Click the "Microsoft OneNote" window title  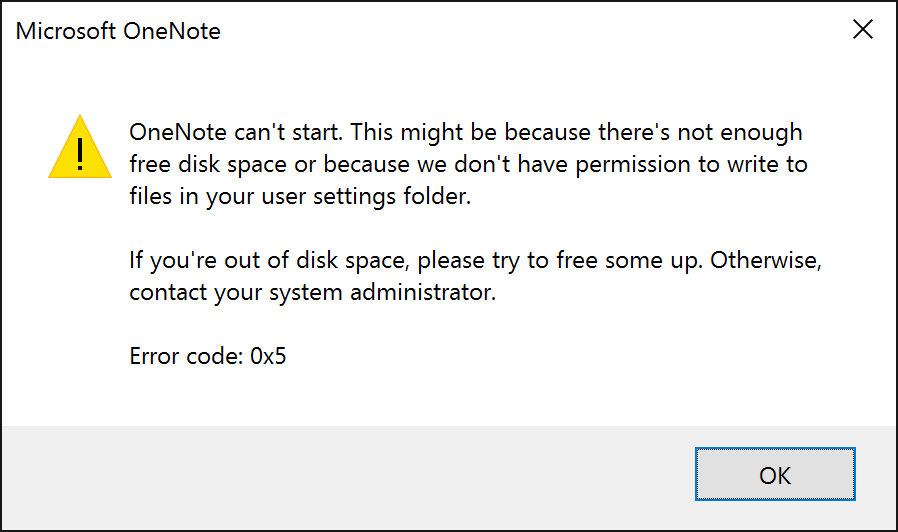118,31
